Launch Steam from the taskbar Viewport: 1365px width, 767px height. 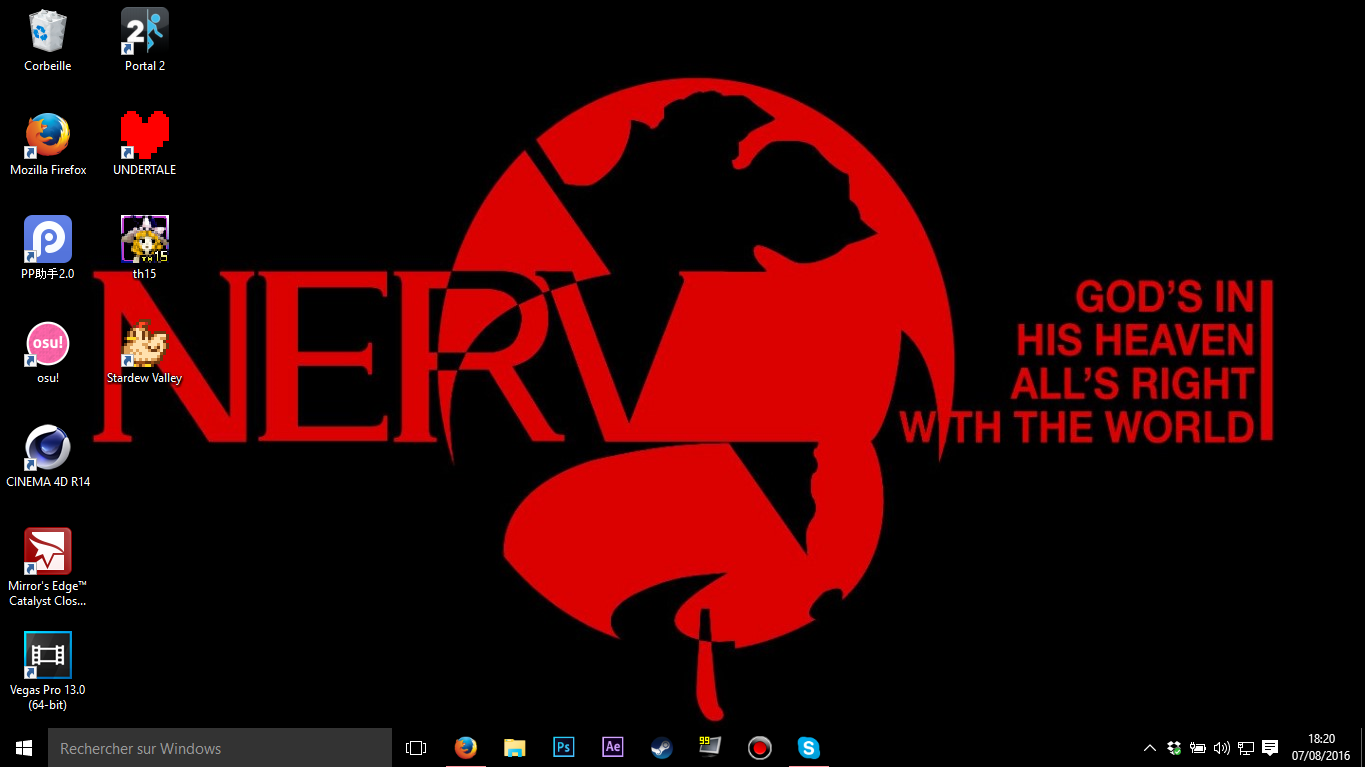[x=662, y=747]
